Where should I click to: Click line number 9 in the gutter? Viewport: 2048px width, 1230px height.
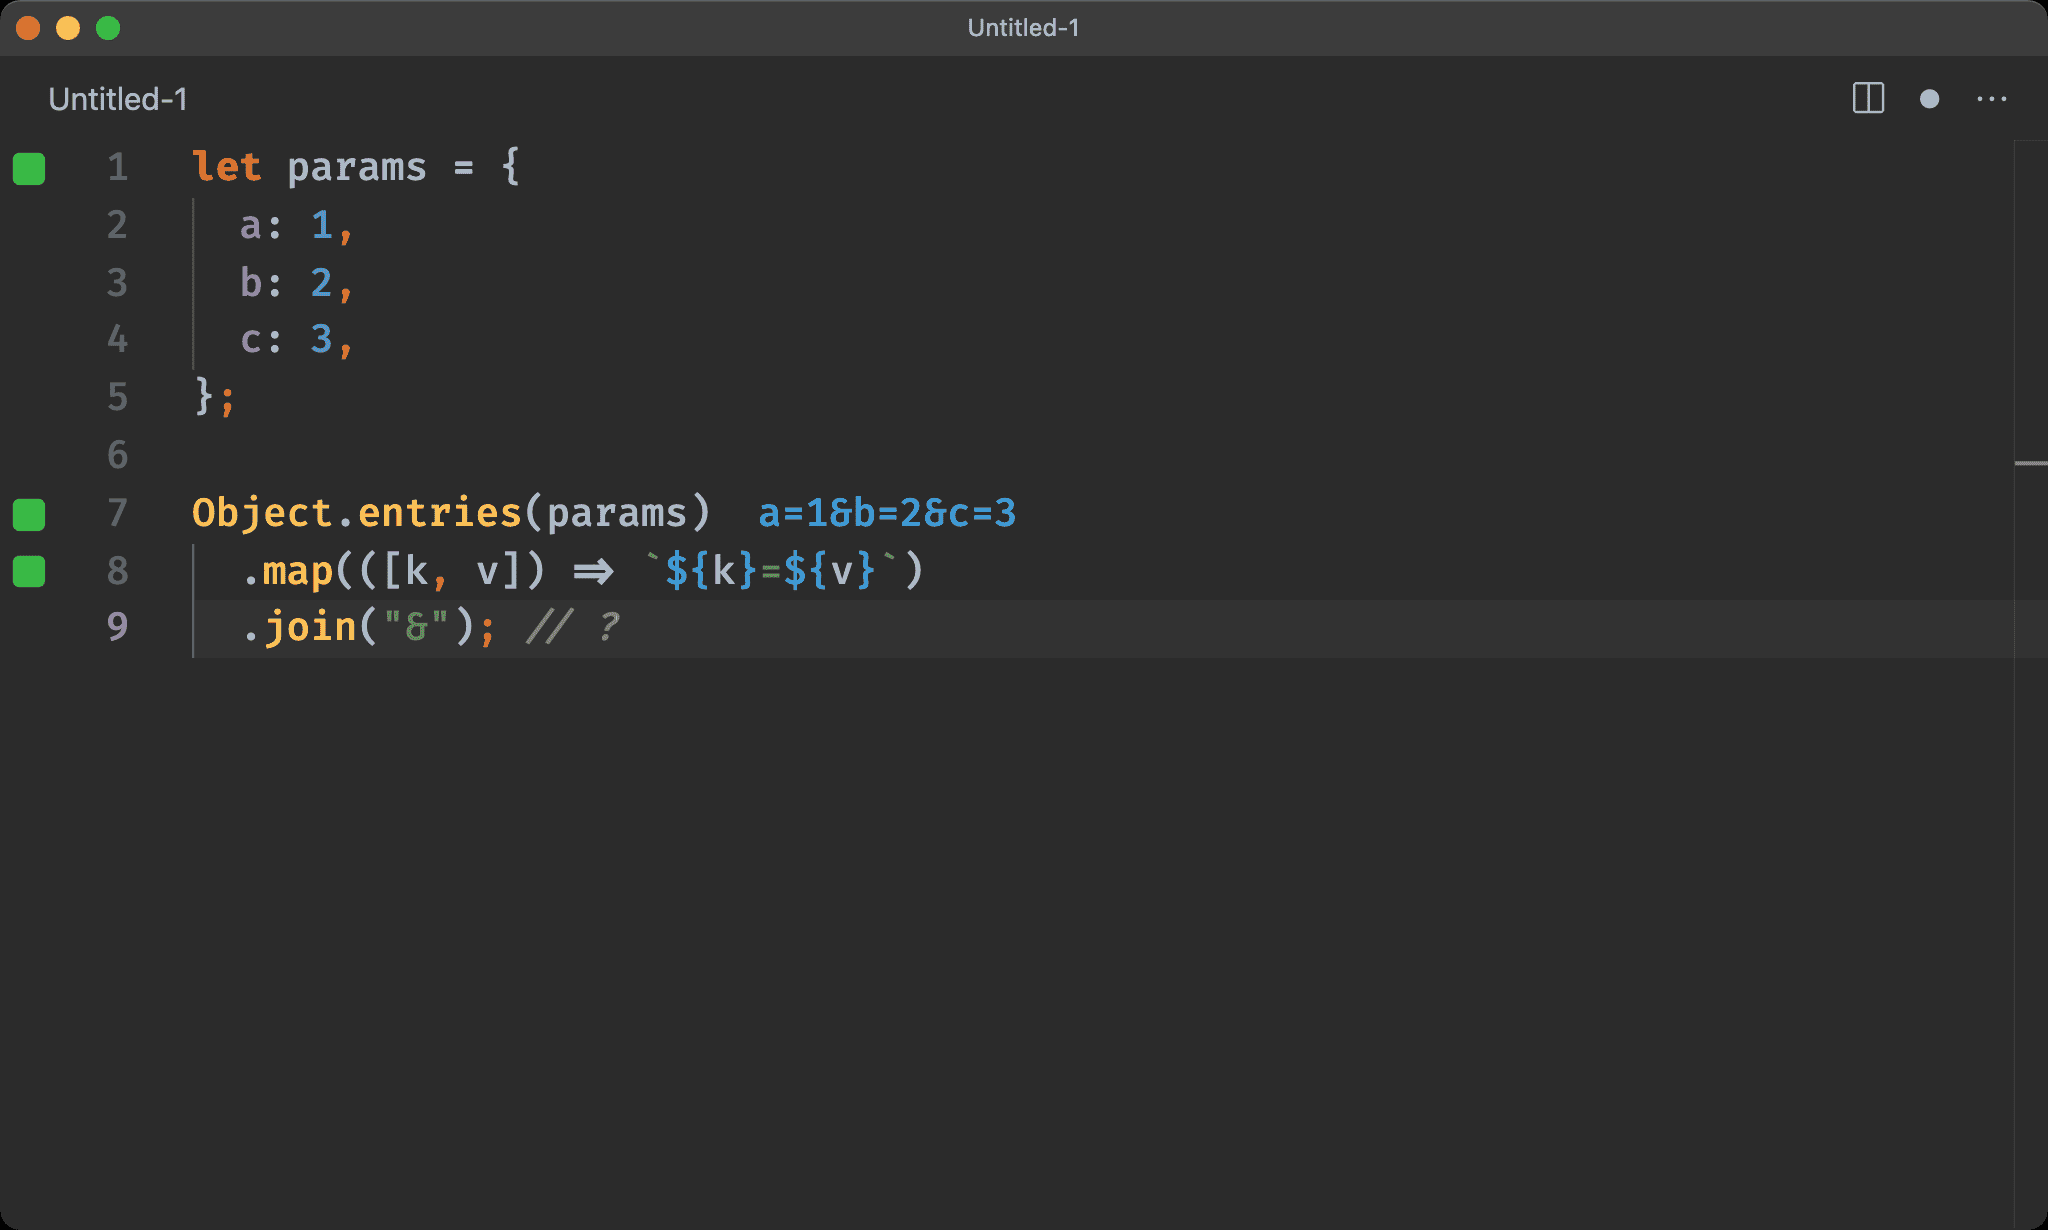[x=118, y=627]
